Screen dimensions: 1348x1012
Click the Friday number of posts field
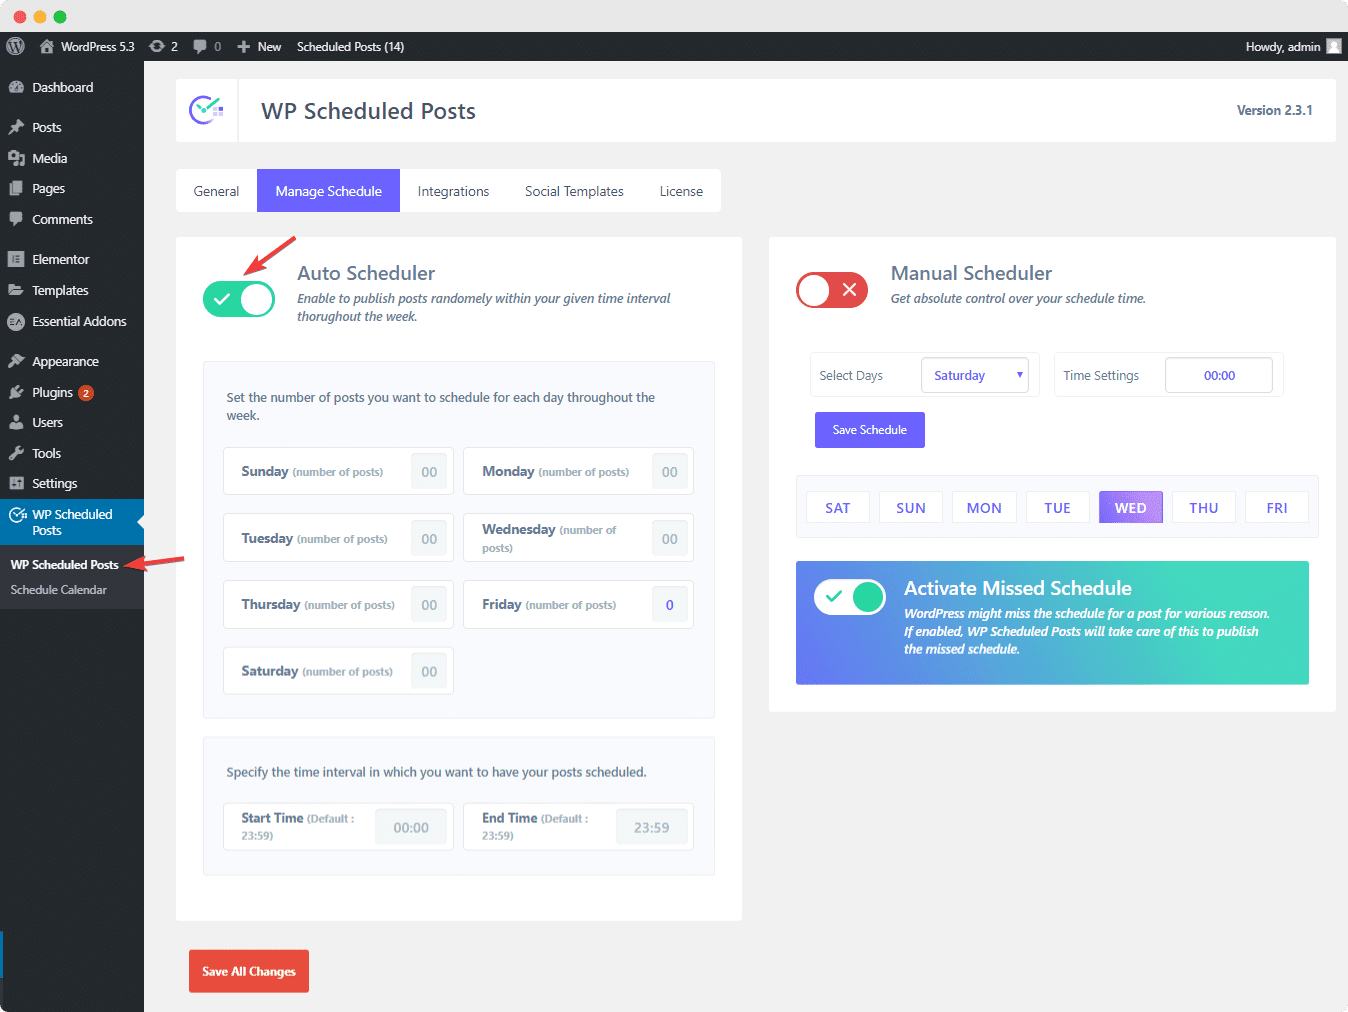(x=670, y=605)
